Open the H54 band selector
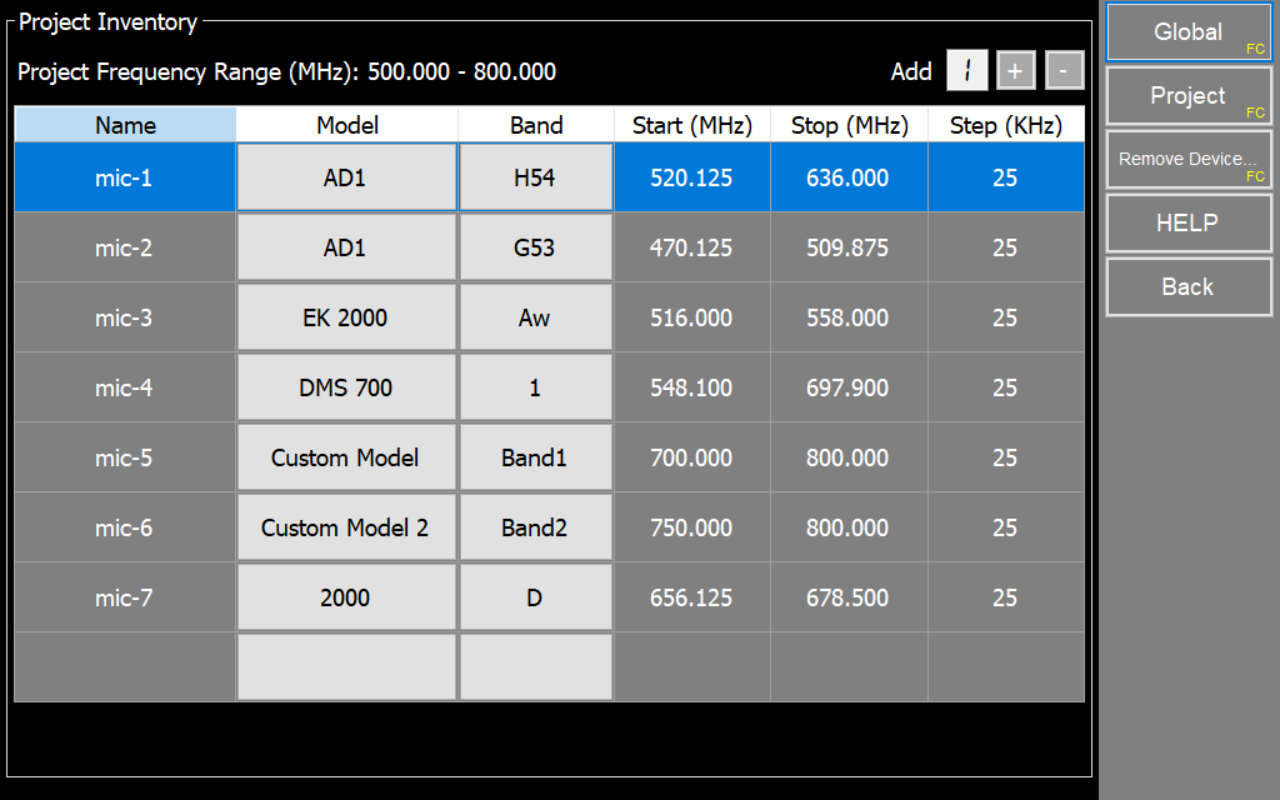Image resolution: width=1280 pixels, height=800 pixels. 536,177
